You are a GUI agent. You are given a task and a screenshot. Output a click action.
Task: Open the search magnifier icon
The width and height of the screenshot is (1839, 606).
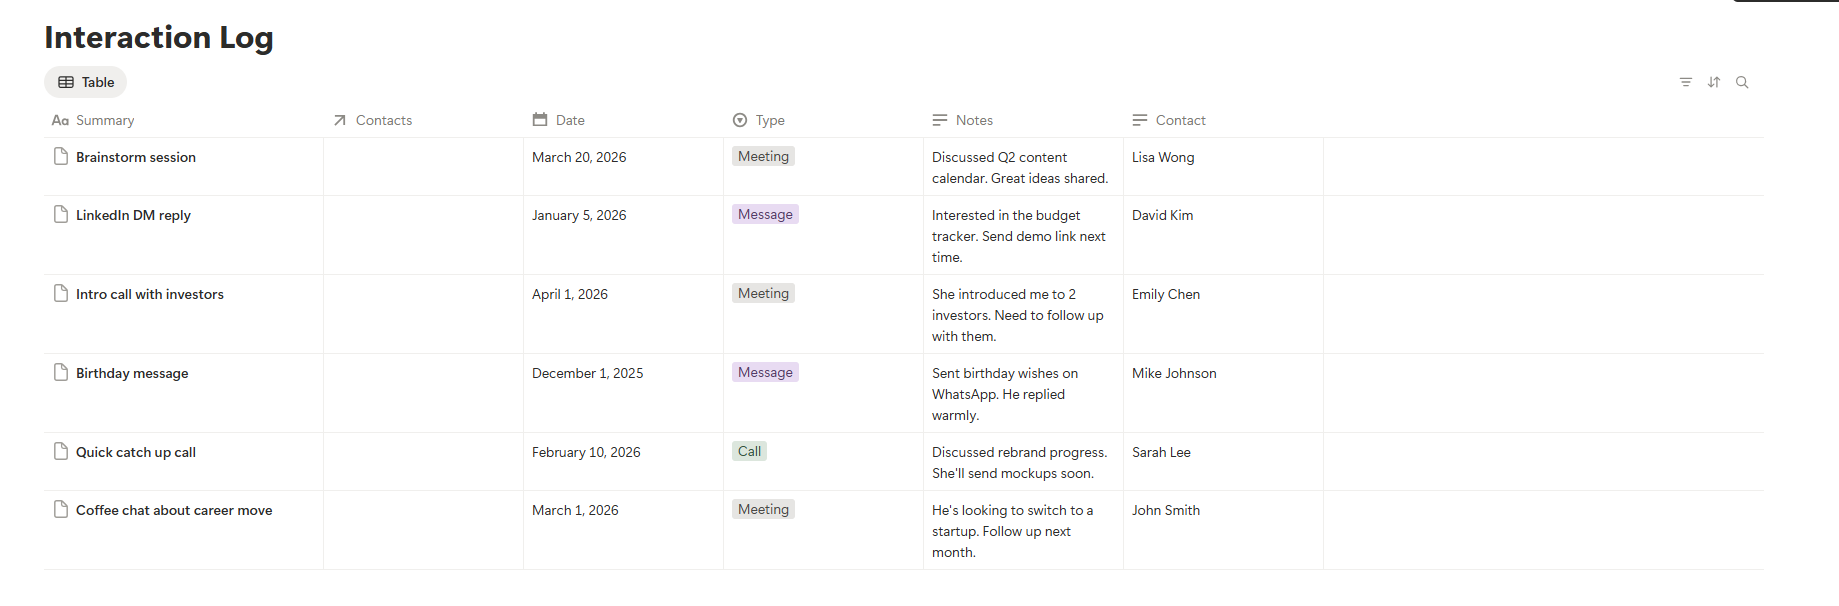1742,82
